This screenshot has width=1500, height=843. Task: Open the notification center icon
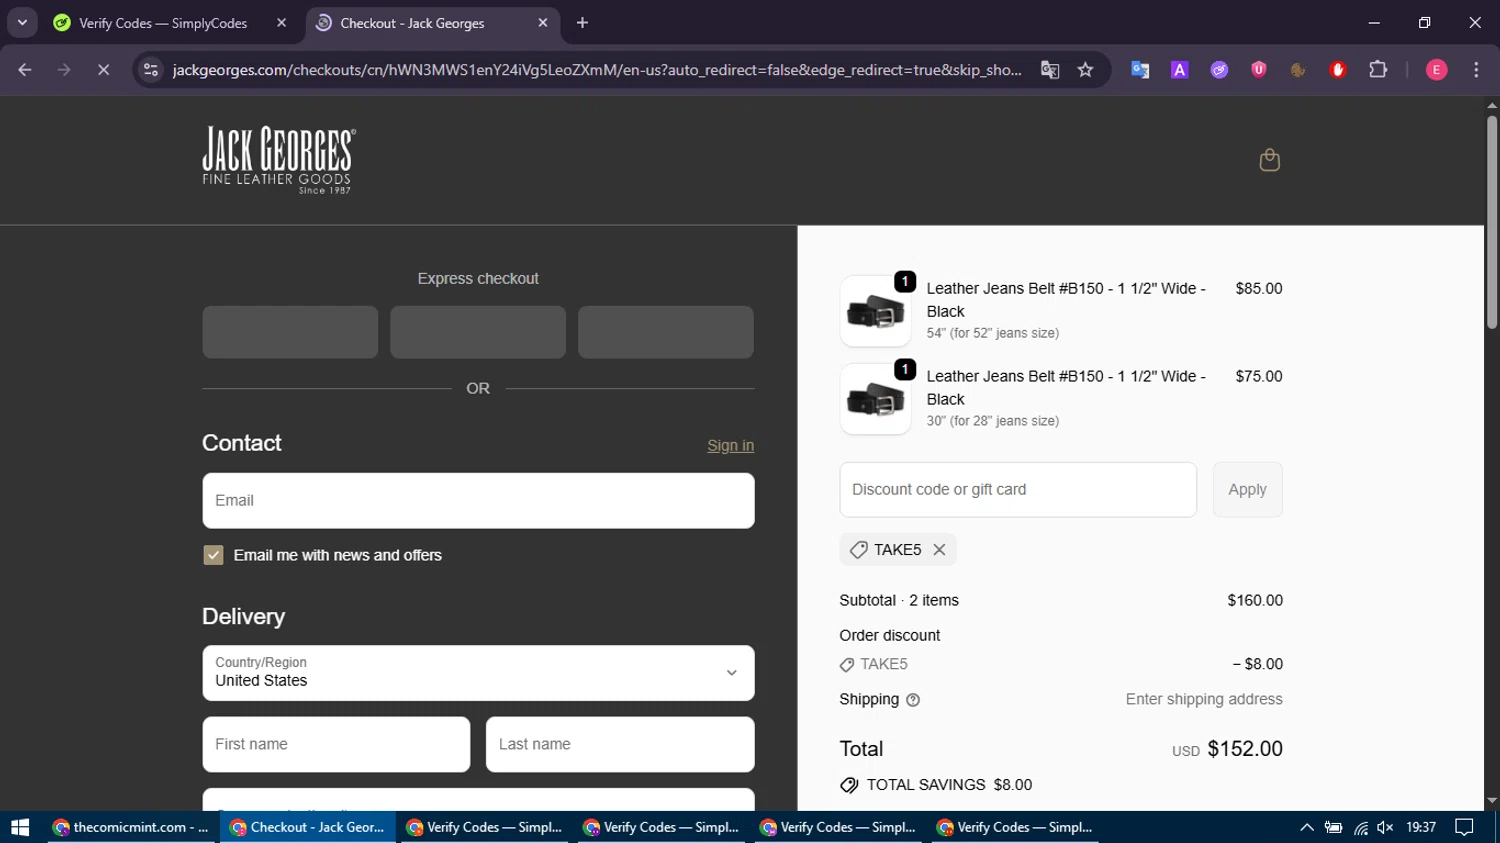click(x=1465, y=827)
